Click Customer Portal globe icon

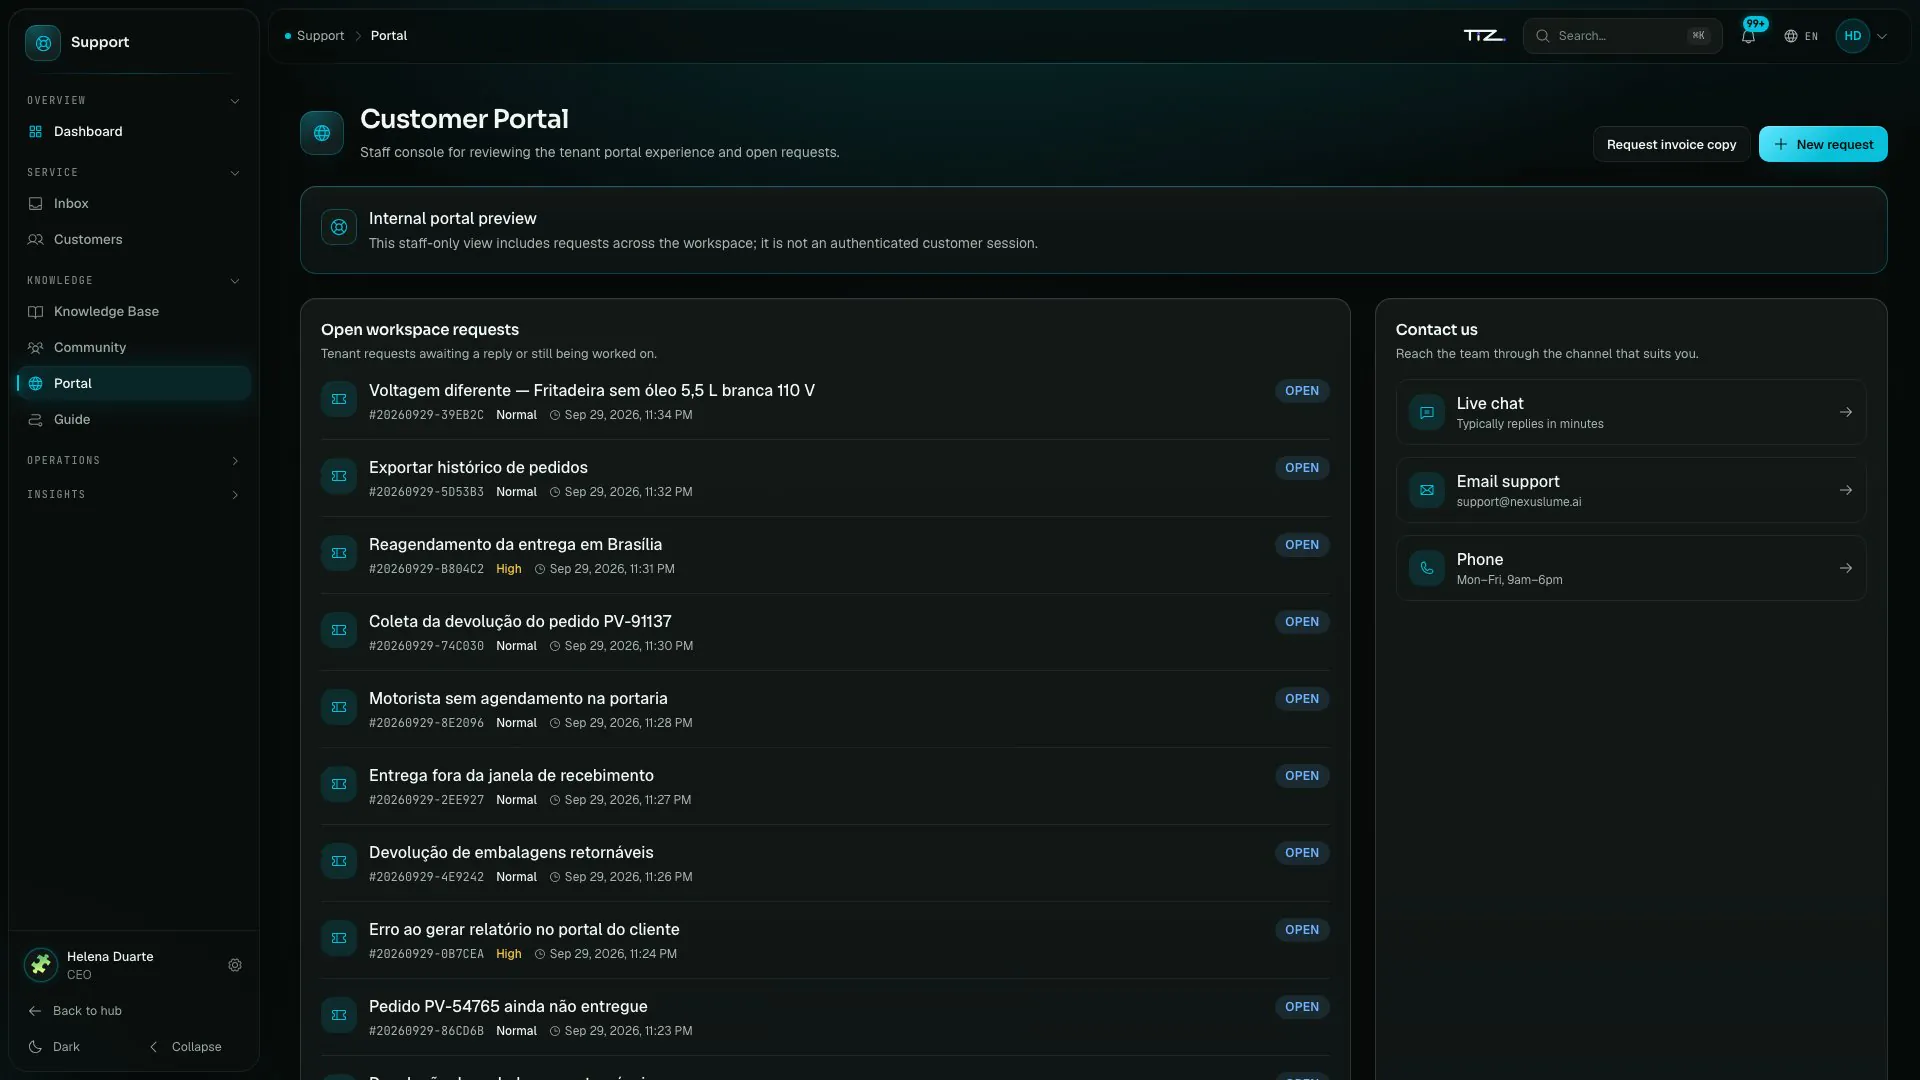tap(322, 133)
